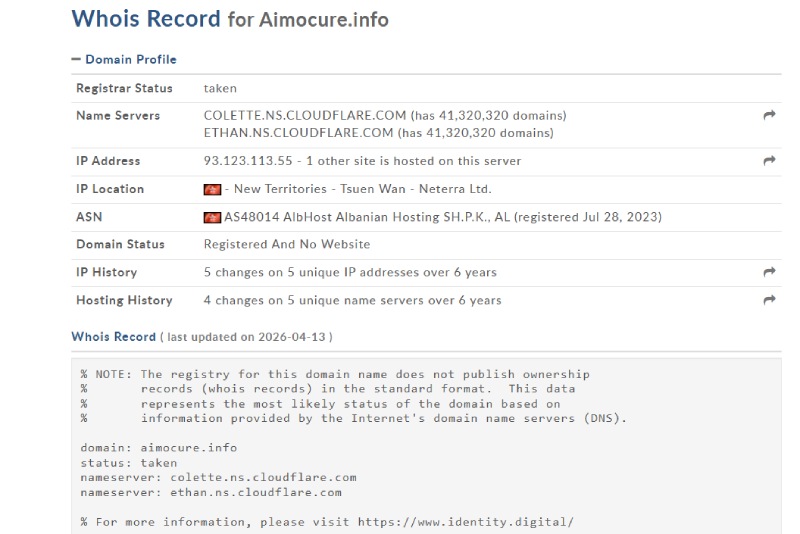Click the flag icon in IP Location row

point(212,189)
